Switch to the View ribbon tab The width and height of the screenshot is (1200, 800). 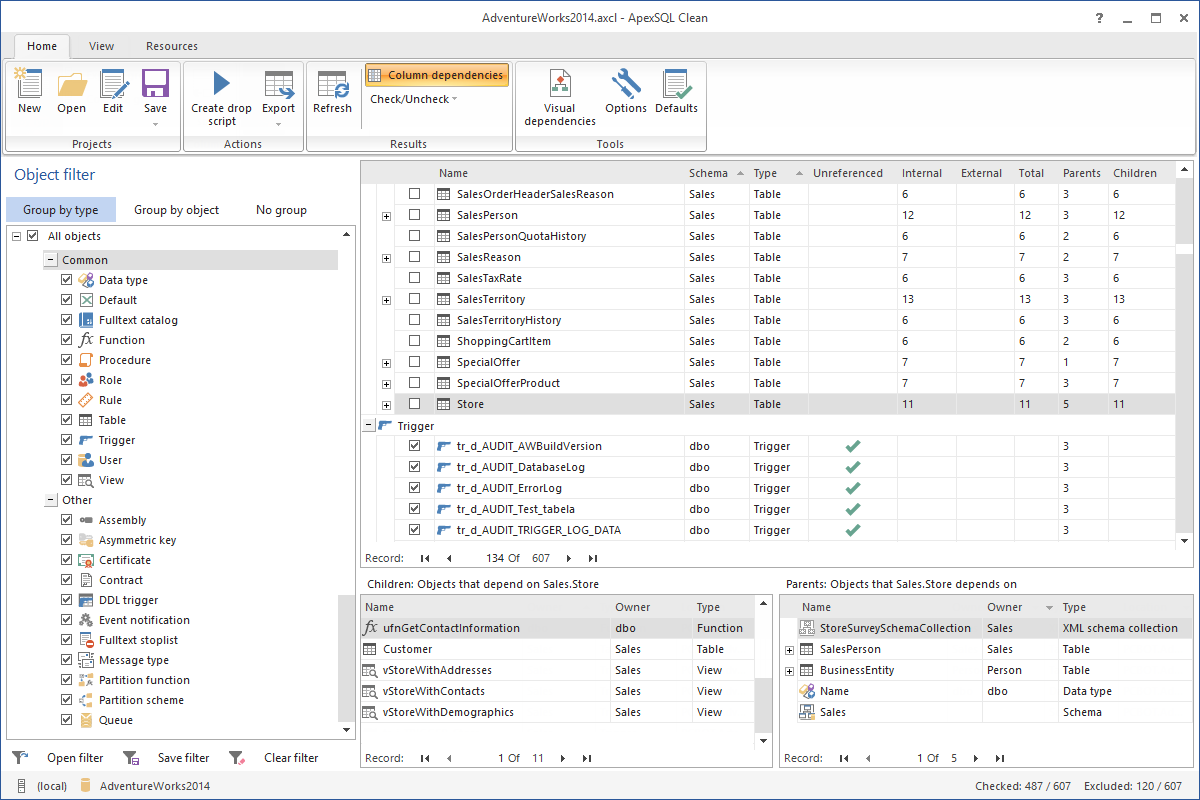101,46
